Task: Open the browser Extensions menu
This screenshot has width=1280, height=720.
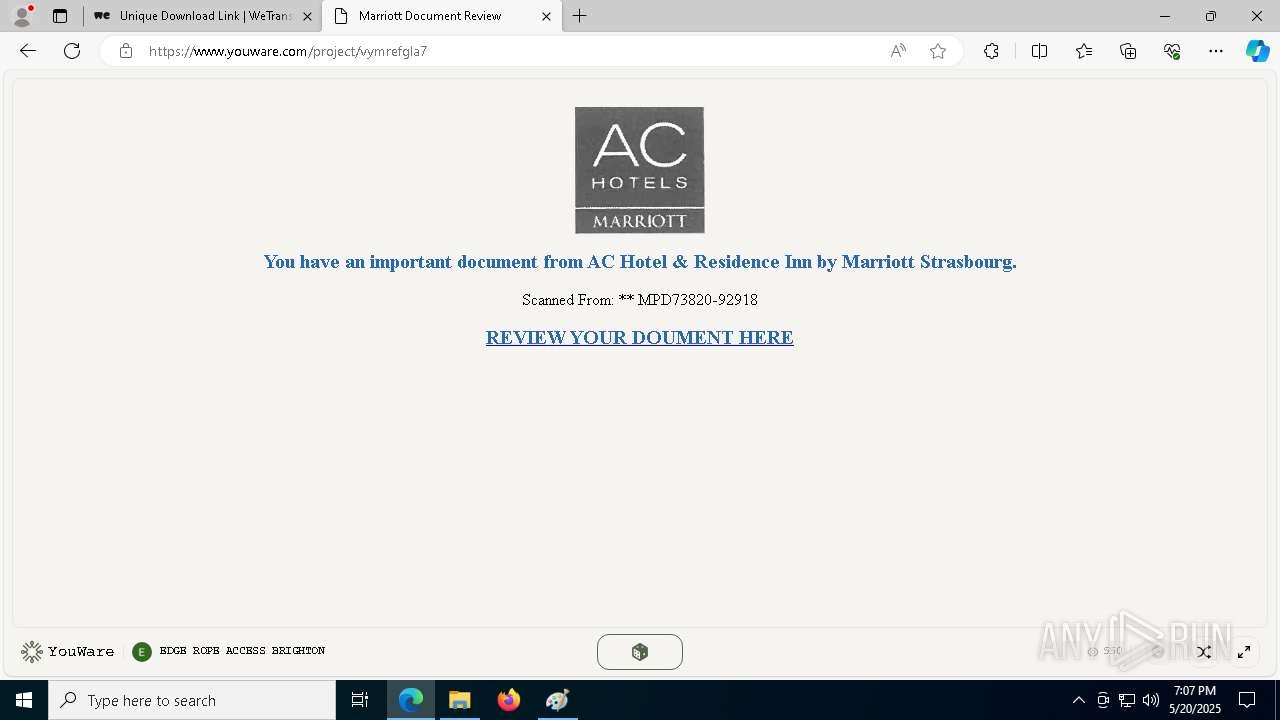Action: (991, 51)
